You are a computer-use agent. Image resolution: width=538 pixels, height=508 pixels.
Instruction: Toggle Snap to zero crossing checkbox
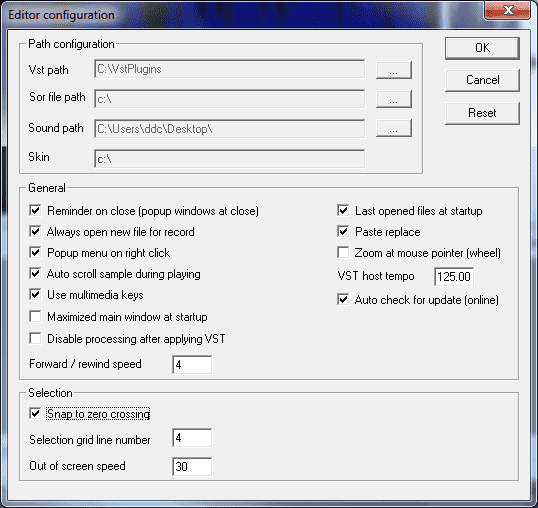(35, 413)
